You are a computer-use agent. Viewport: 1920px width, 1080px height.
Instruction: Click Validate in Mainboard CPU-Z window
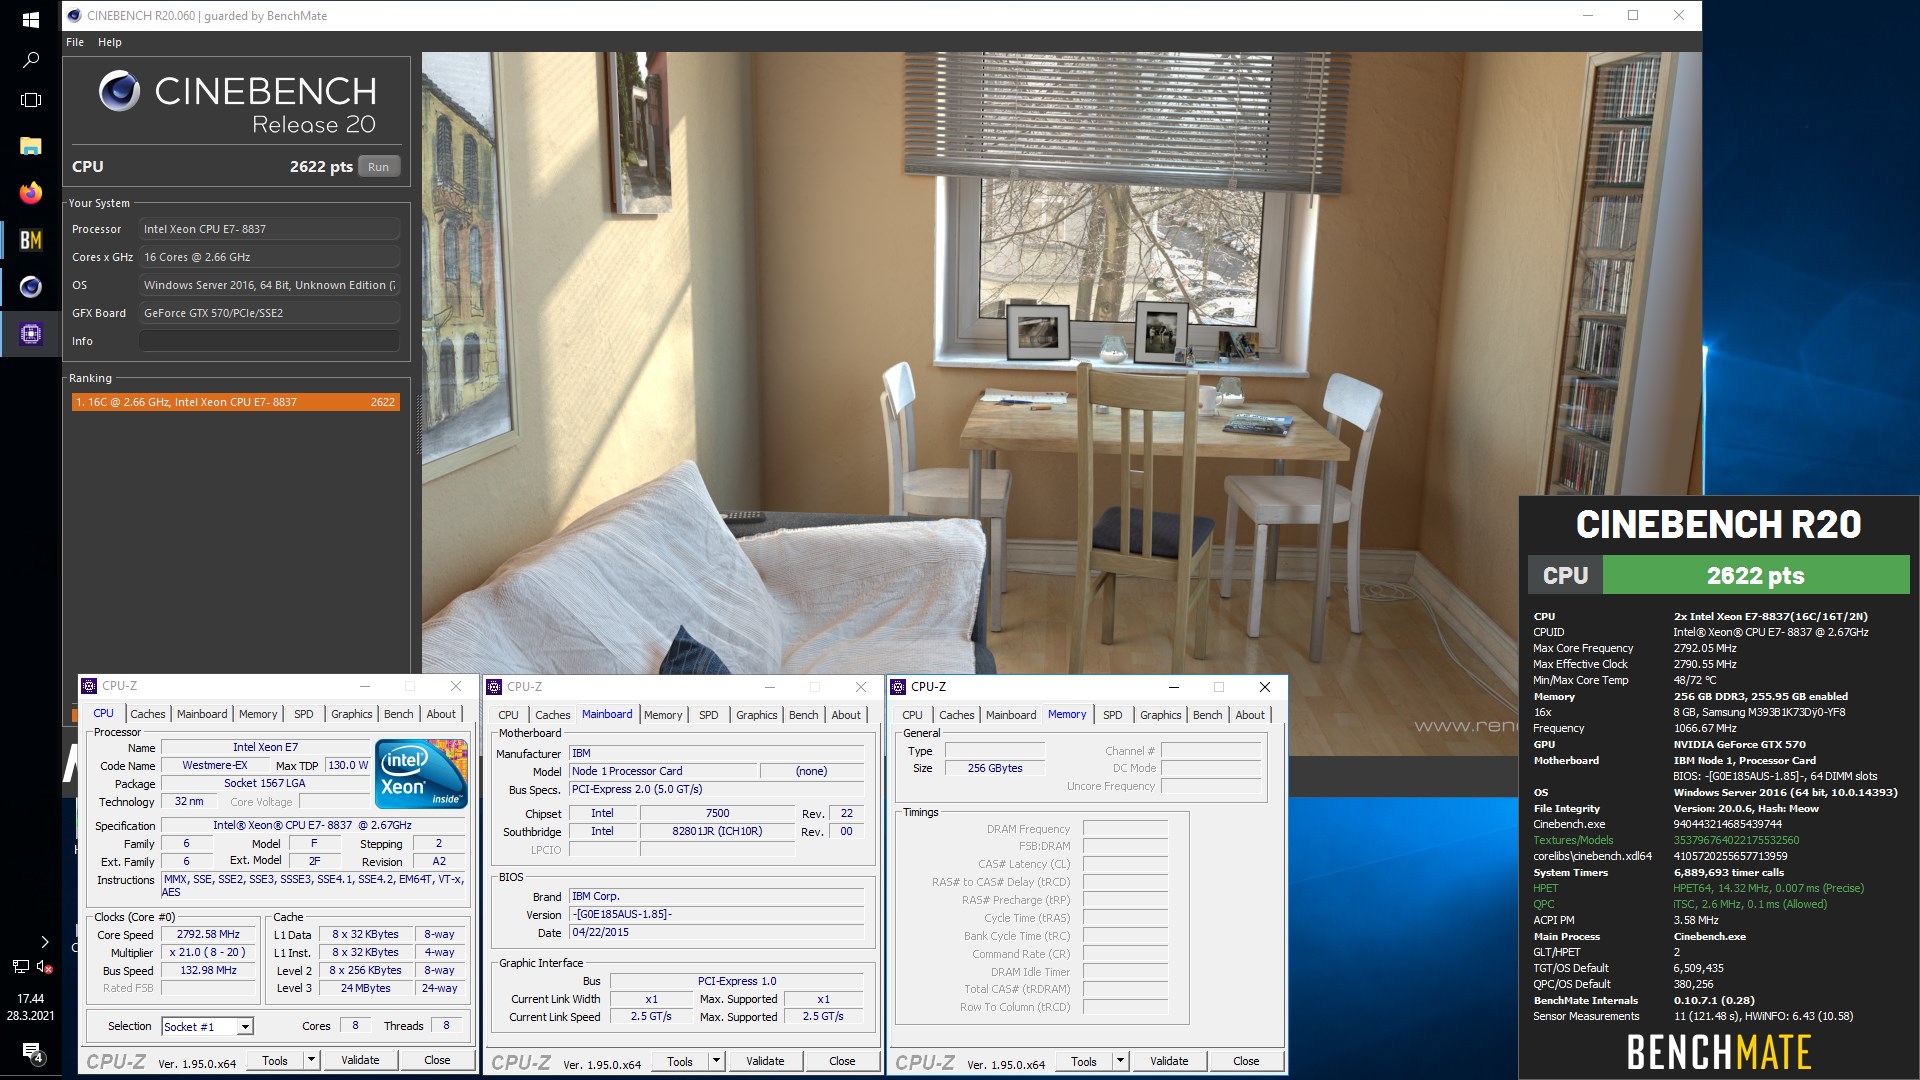tap(765, 1061)
